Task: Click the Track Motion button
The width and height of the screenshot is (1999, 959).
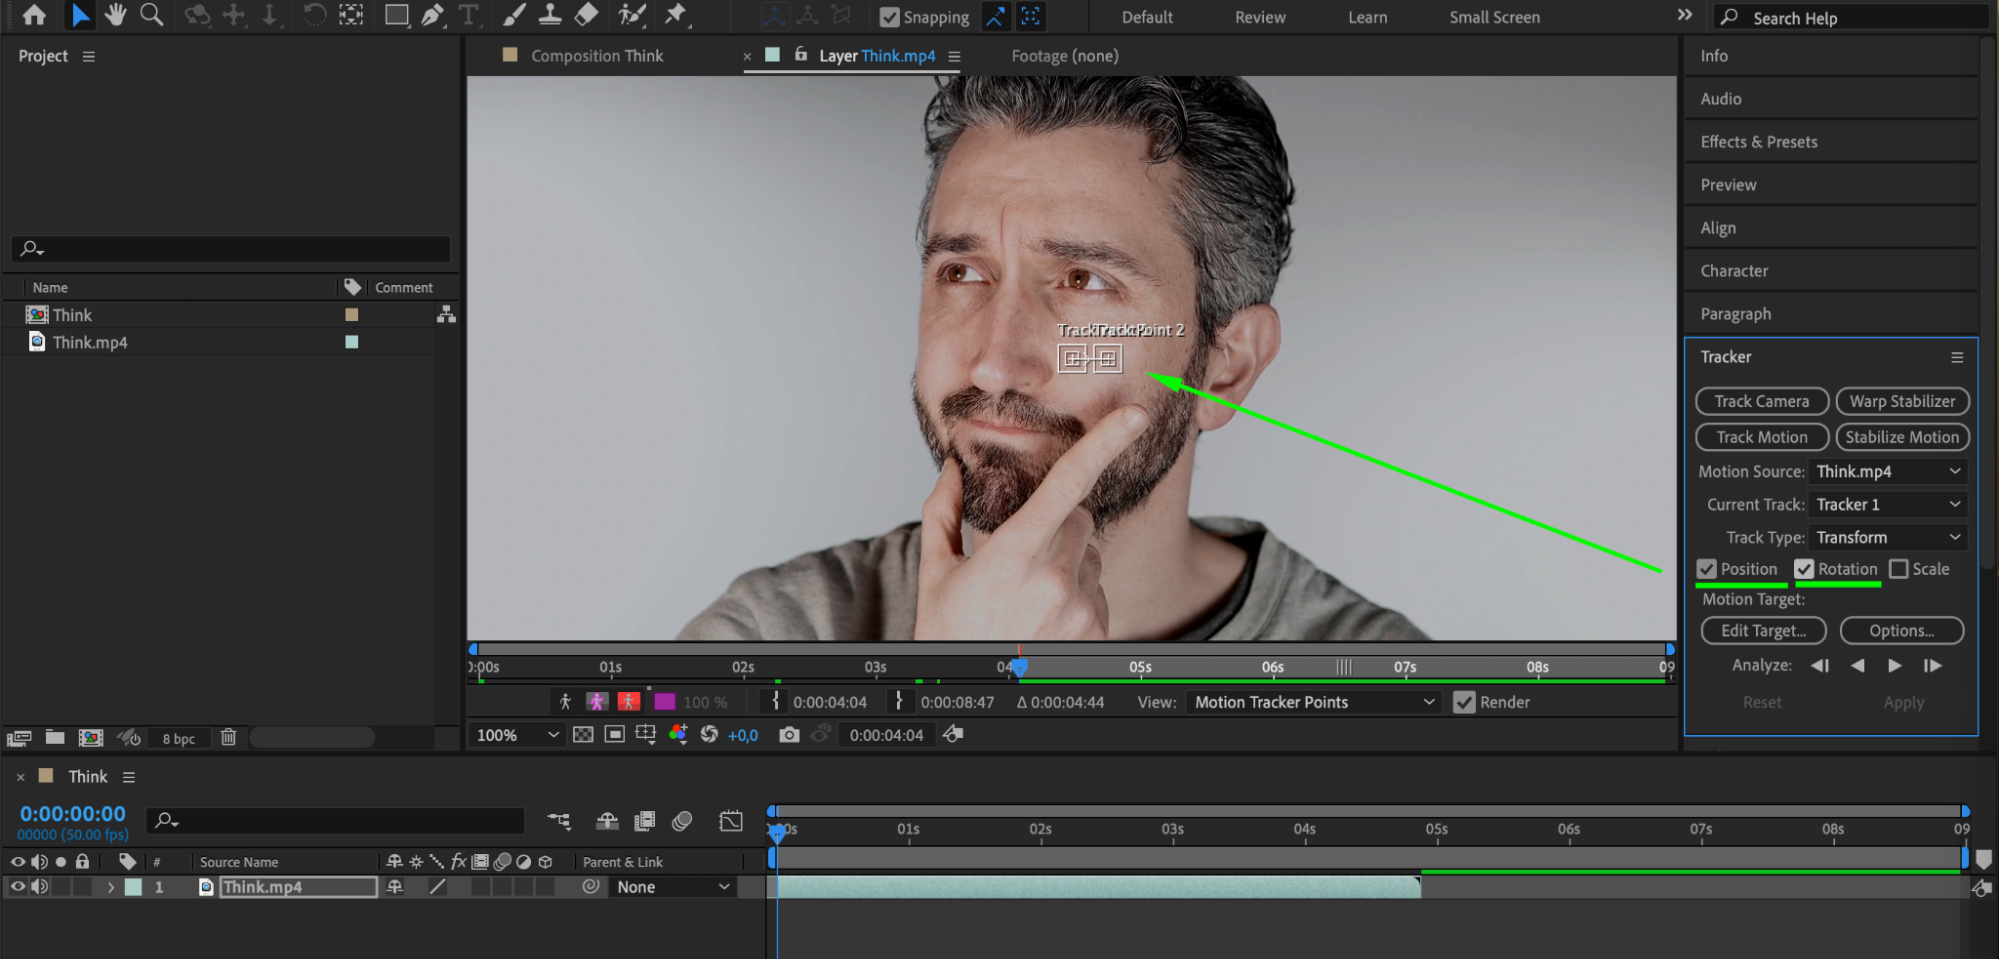Action: tap(1761, 437)
